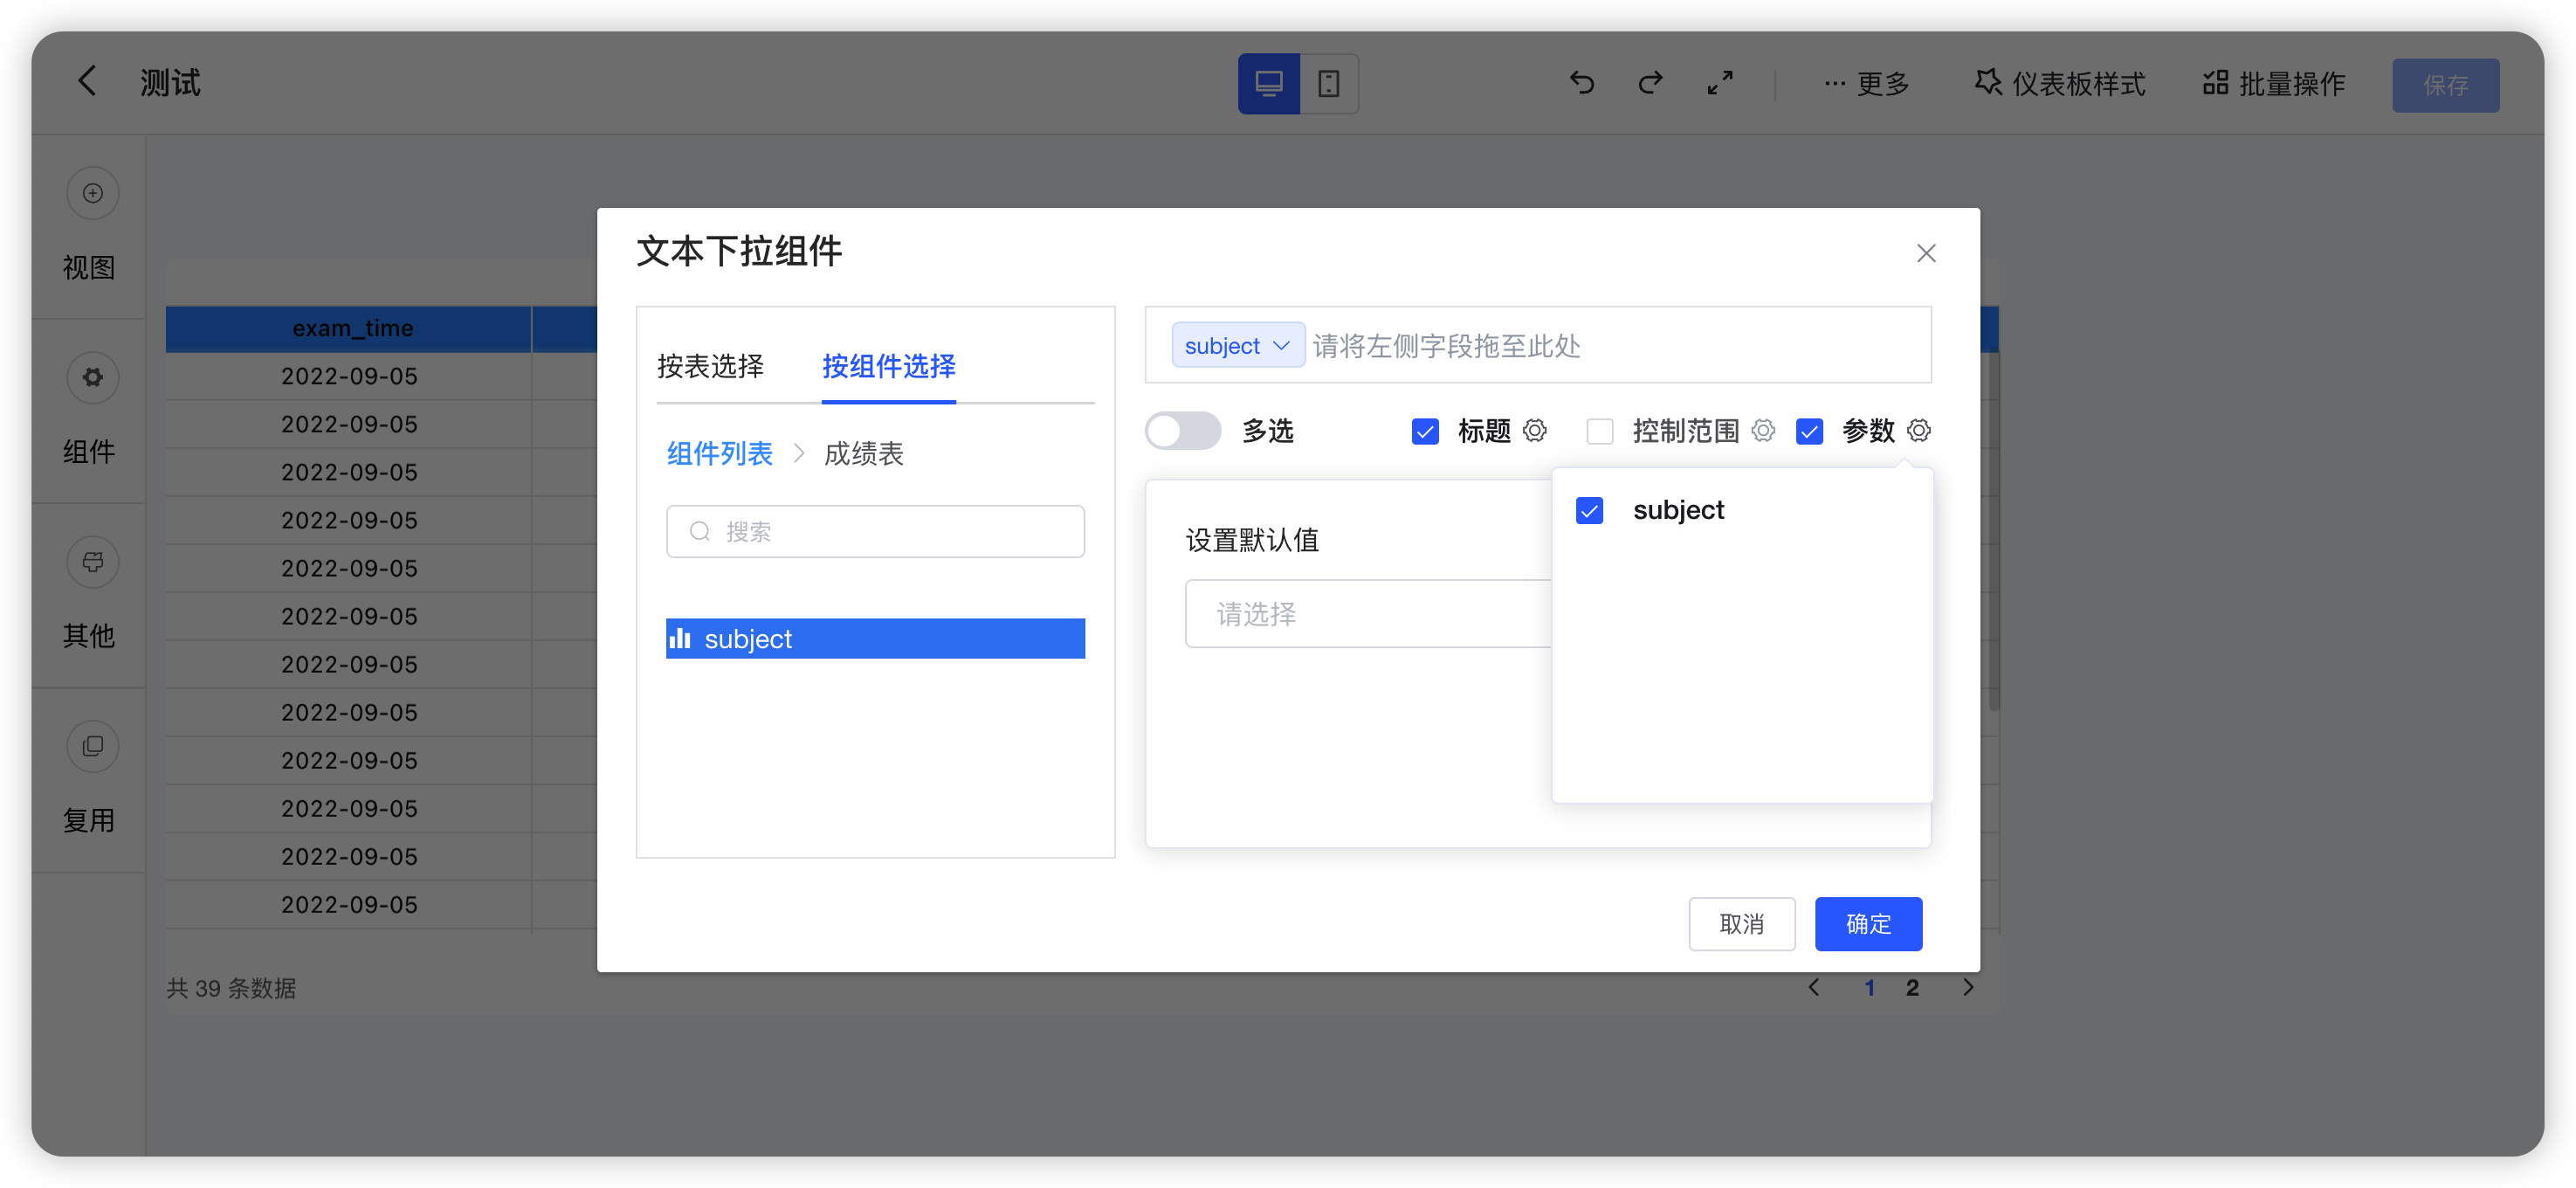Screen dimensions: 2576x1188
Task: Toggle the 多选 switch
Action: point(1183,431)
